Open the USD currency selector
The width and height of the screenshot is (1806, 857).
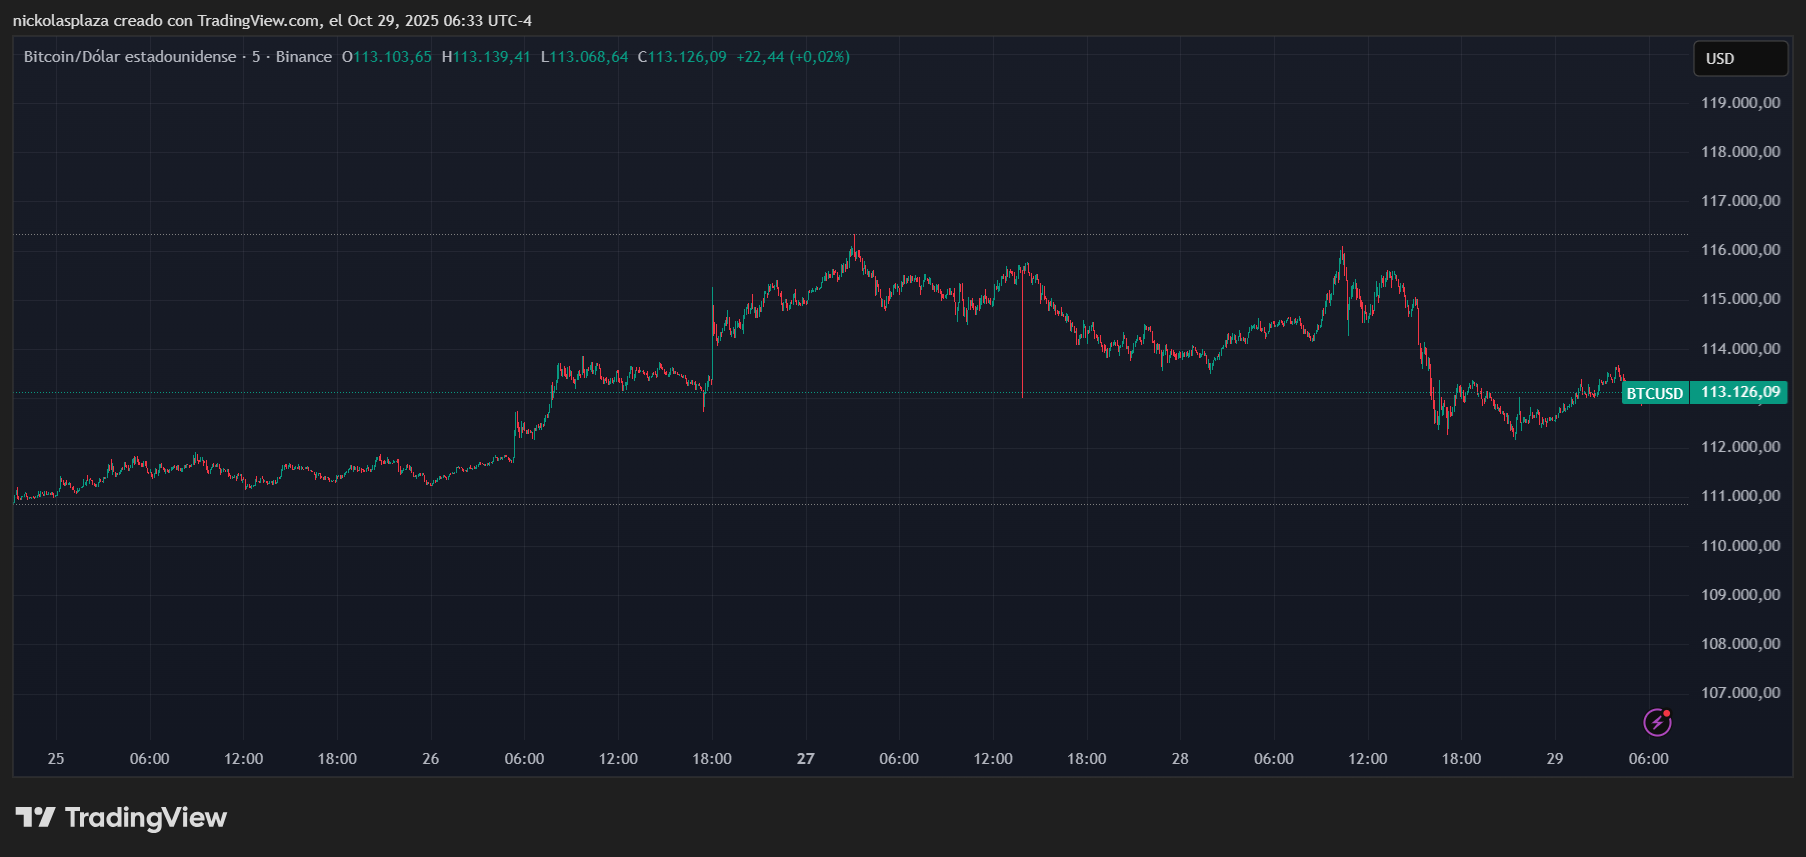pyautogui.click(x=1739, y=59)
